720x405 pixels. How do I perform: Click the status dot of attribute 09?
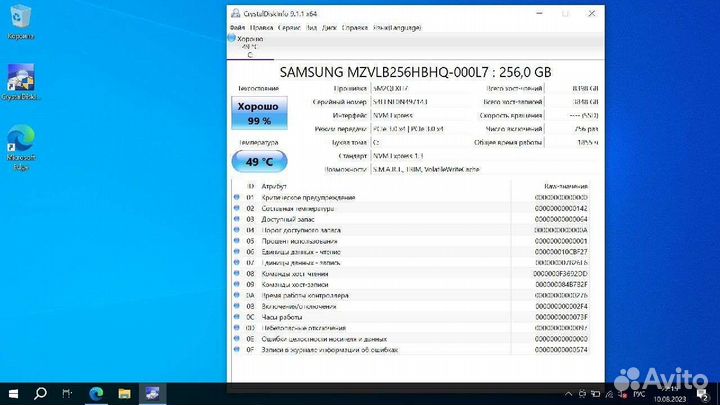(x=236, y=284)
